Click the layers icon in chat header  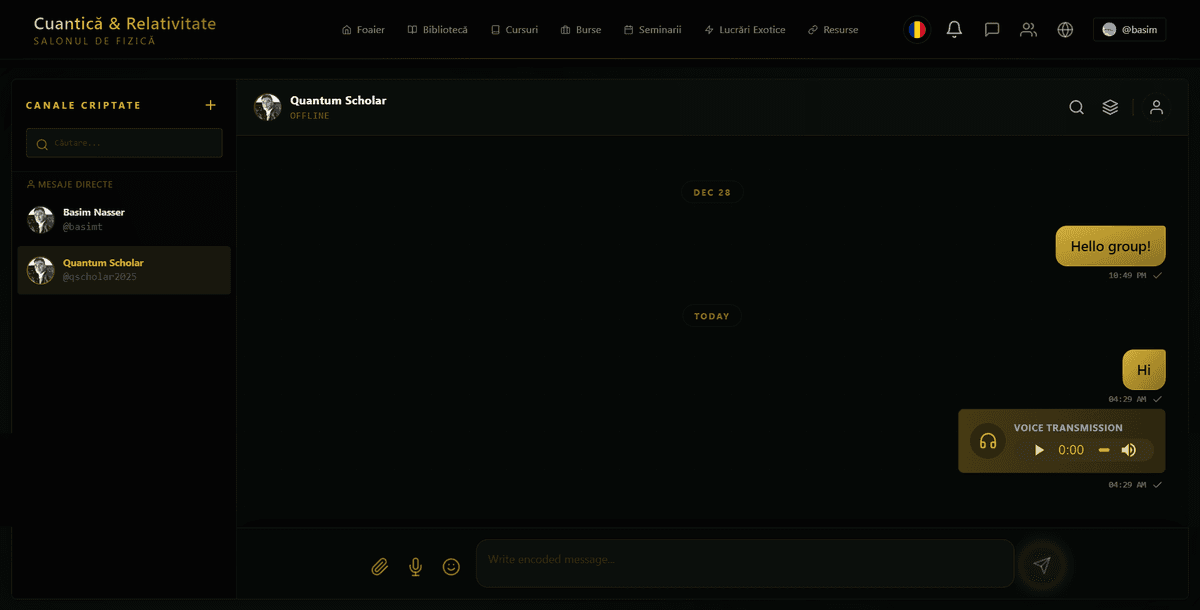point(1110,108)
